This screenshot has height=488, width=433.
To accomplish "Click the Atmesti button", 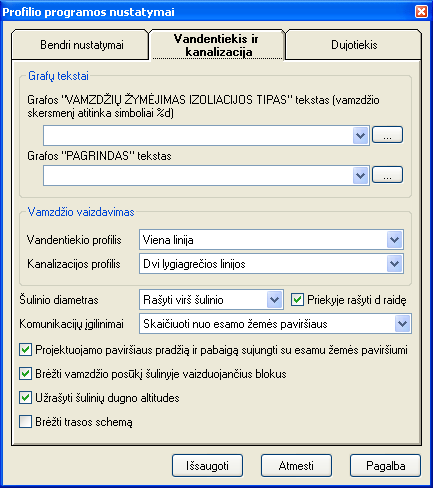I will pyautogui.click(x=296, y=466).
